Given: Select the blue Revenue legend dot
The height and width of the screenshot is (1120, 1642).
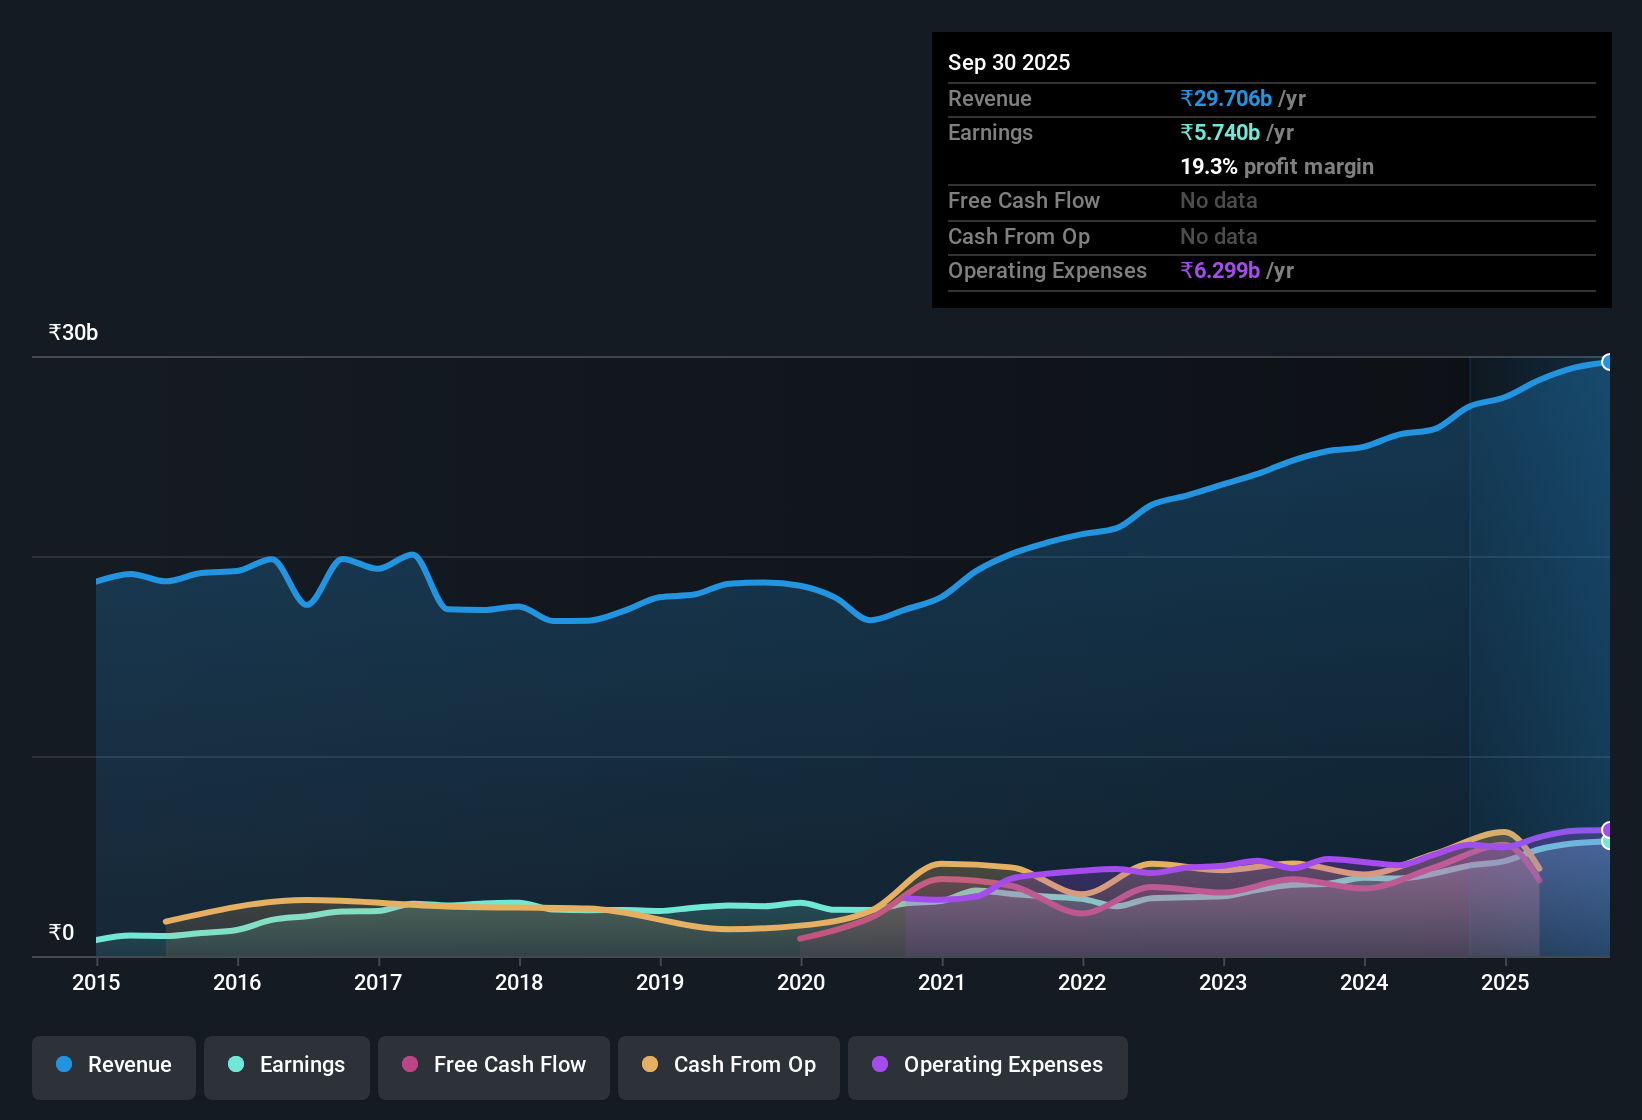Looking at the screenshot, I should click(64, 1065).
